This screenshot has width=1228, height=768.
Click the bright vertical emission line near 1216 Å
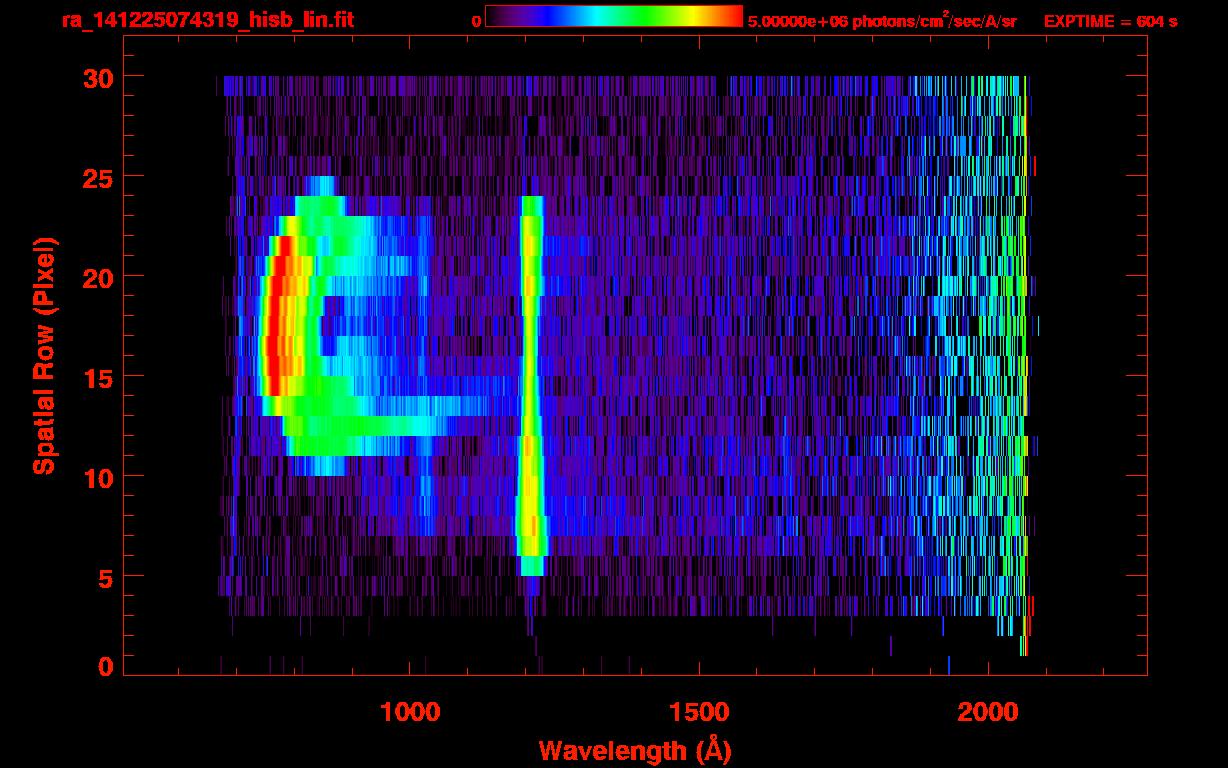(x=530, y=385)
